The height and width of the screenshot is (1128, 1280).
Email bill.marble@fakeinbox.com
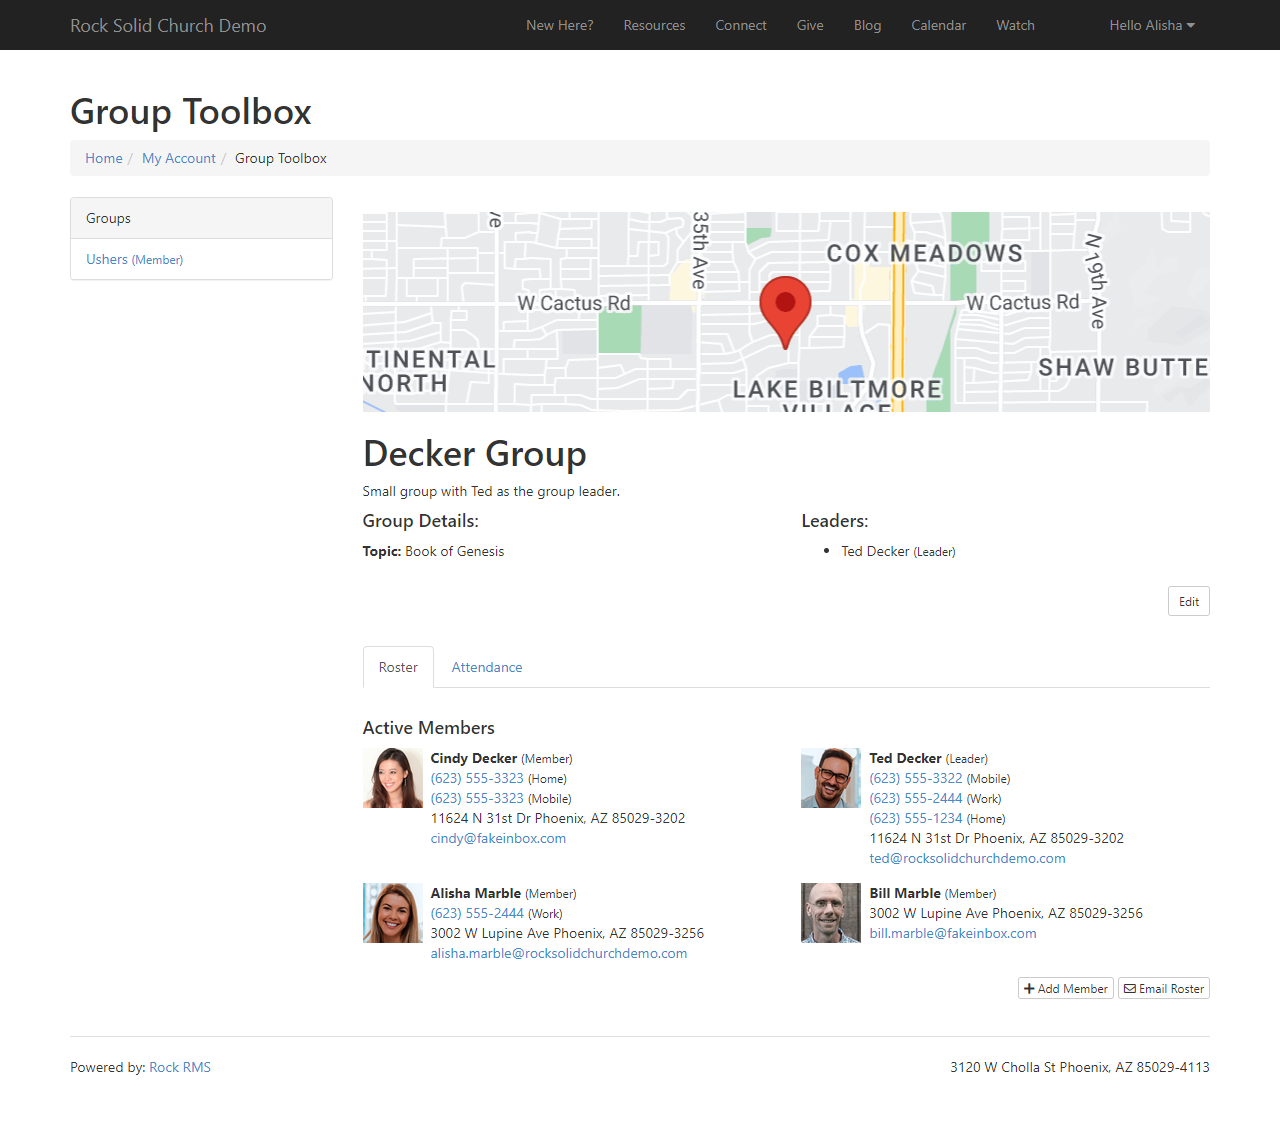[x=953, y=933]
